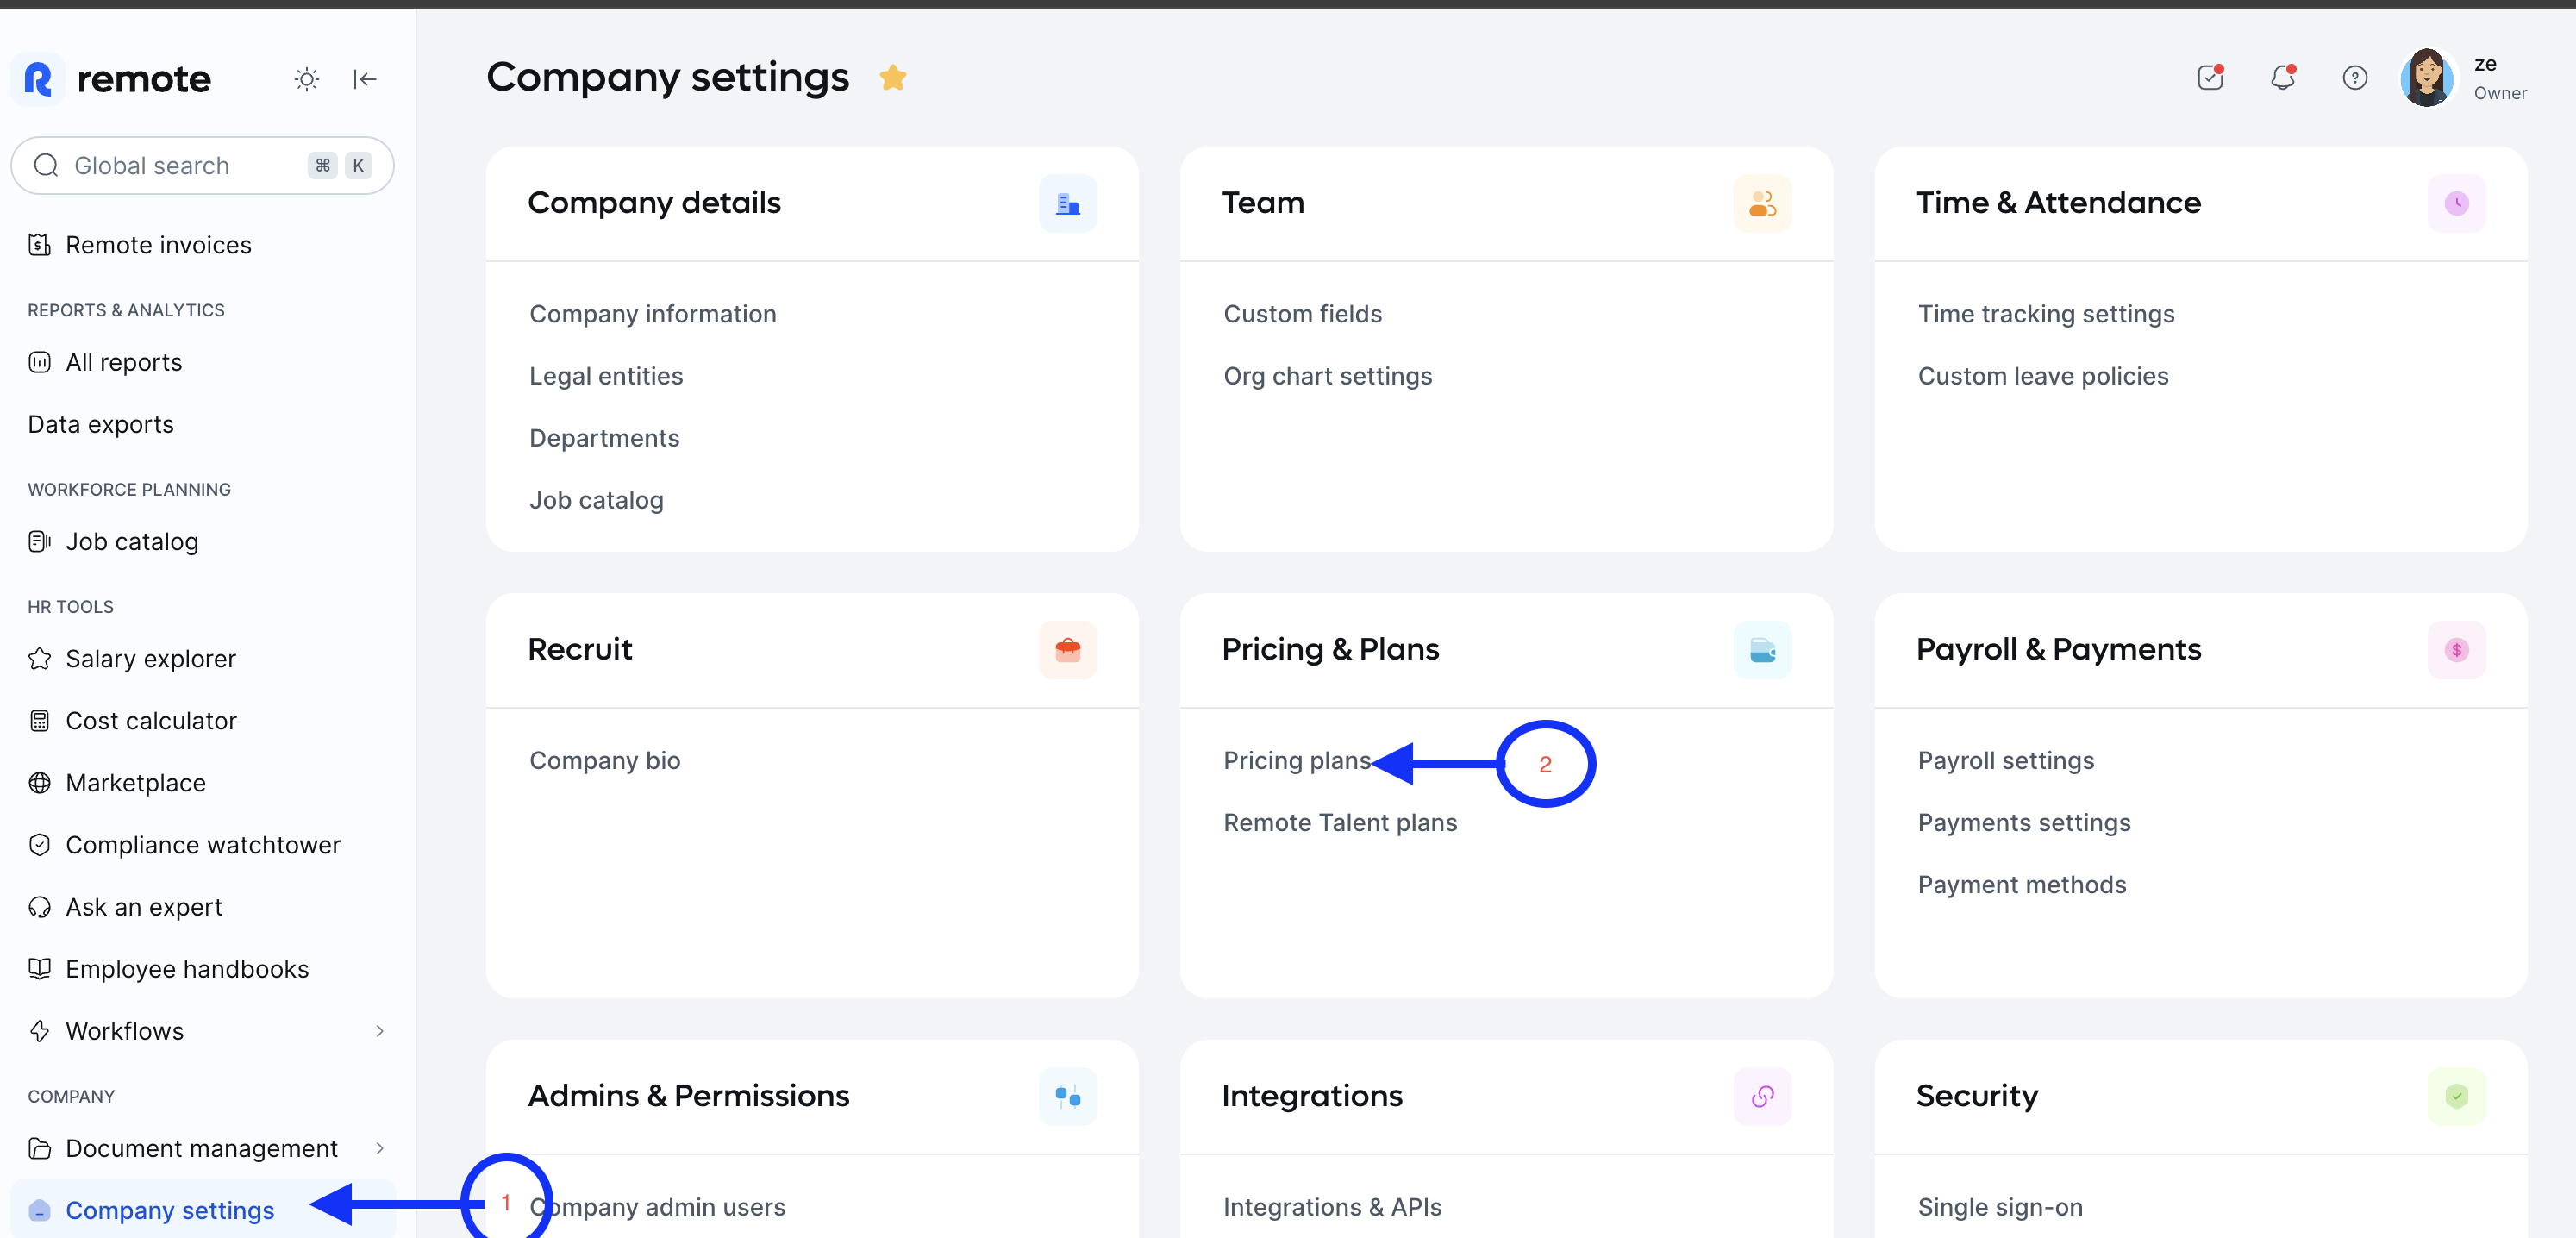
Task: Open Departments link
Action: click(604, 438)
